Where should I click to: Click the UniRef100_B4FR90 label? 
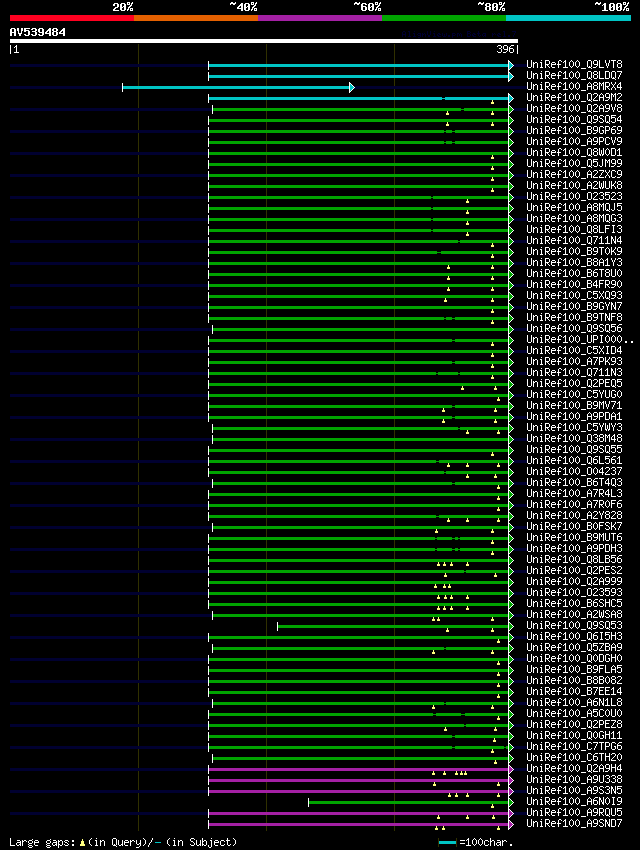574,285
